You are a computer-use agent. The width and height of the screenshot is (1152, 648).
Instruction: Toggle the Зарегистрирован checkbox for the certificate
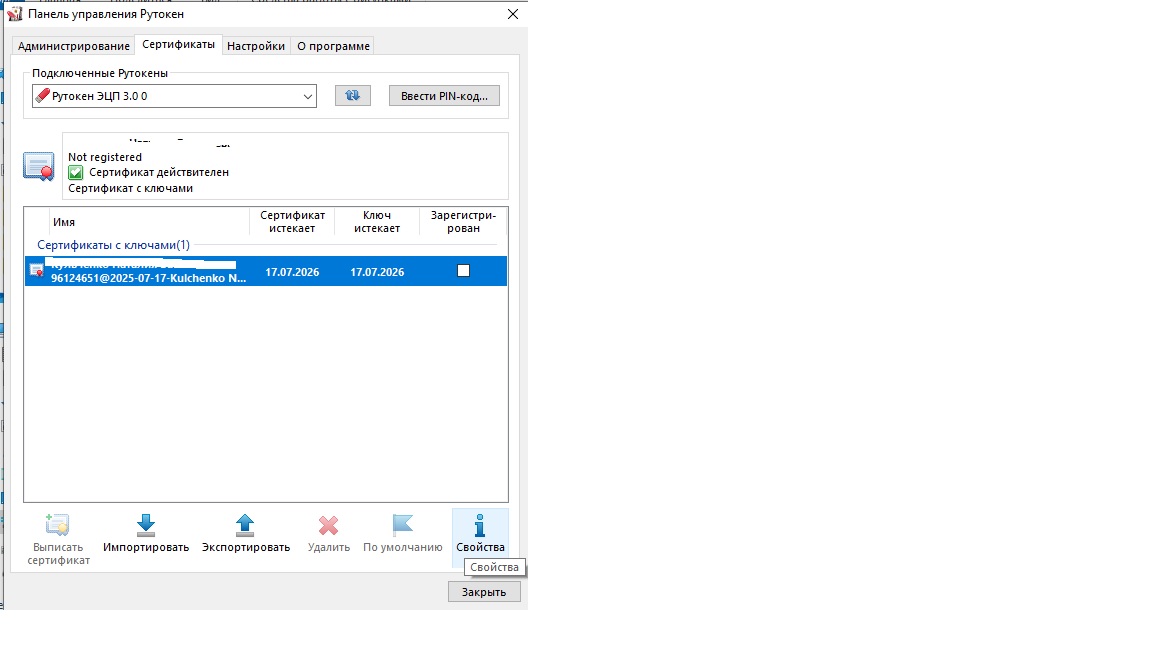click(464, 270)
